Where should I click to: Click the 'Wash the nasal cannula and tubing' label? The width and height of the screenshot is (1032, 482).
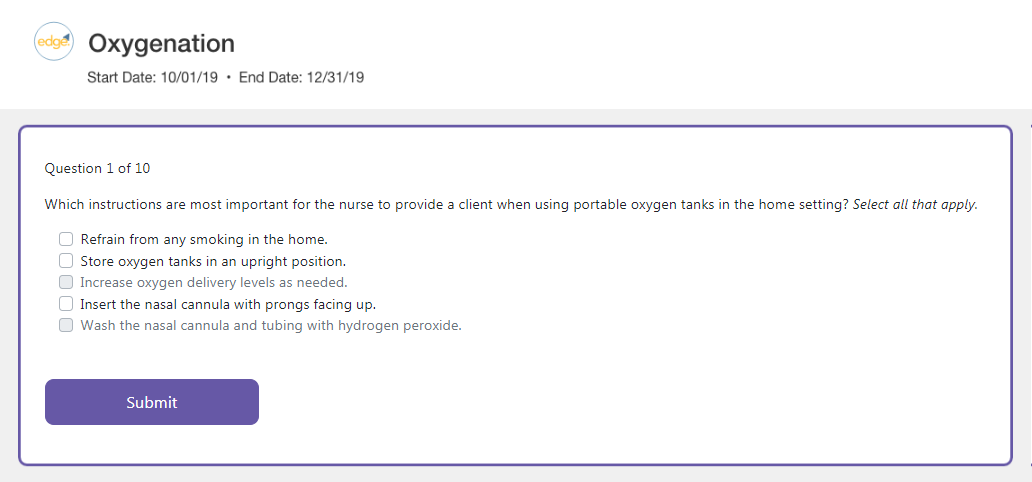(271, 325)
